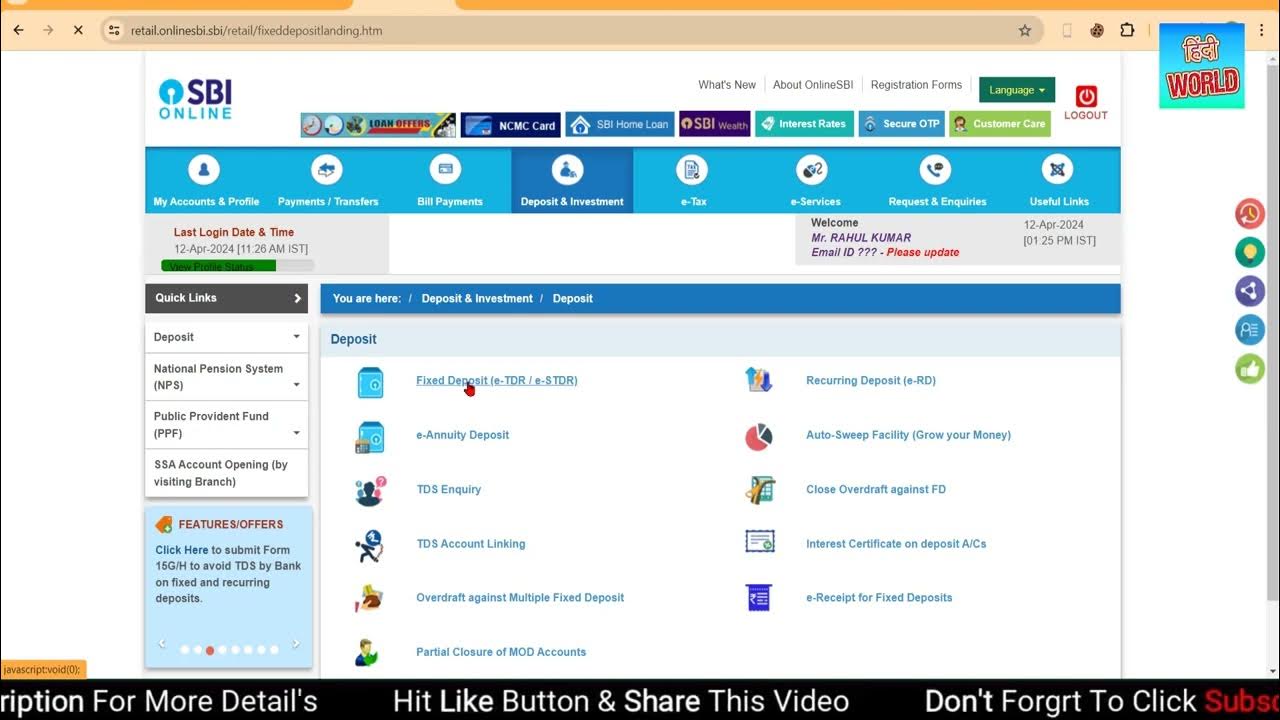The image size is (1280, 720).
Task: Open Bill Payments tab
Action: 449,181
